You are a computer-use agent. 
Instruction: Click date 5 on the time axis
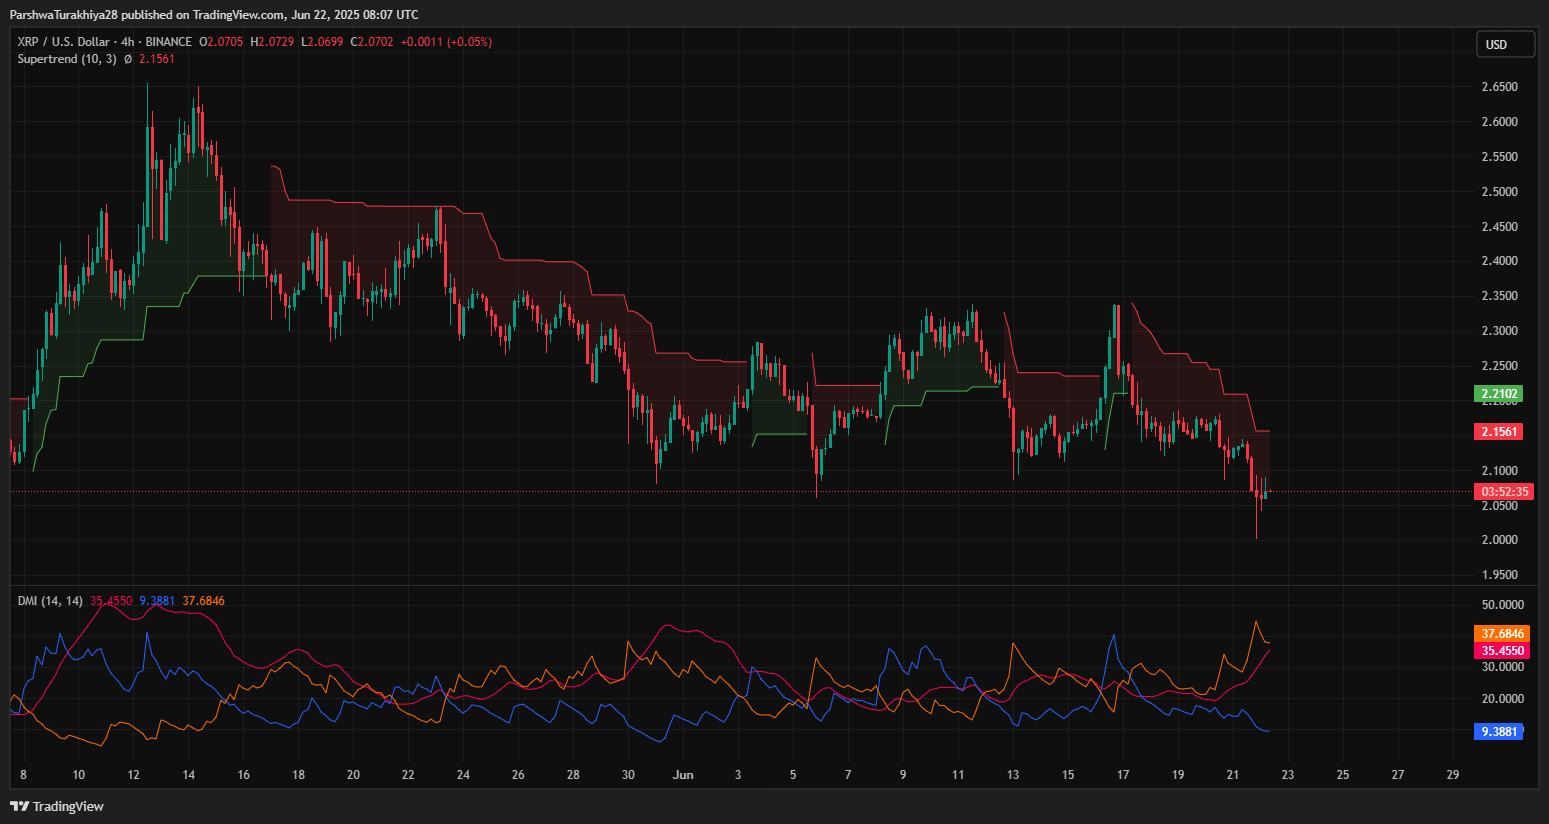coord(793,775)
